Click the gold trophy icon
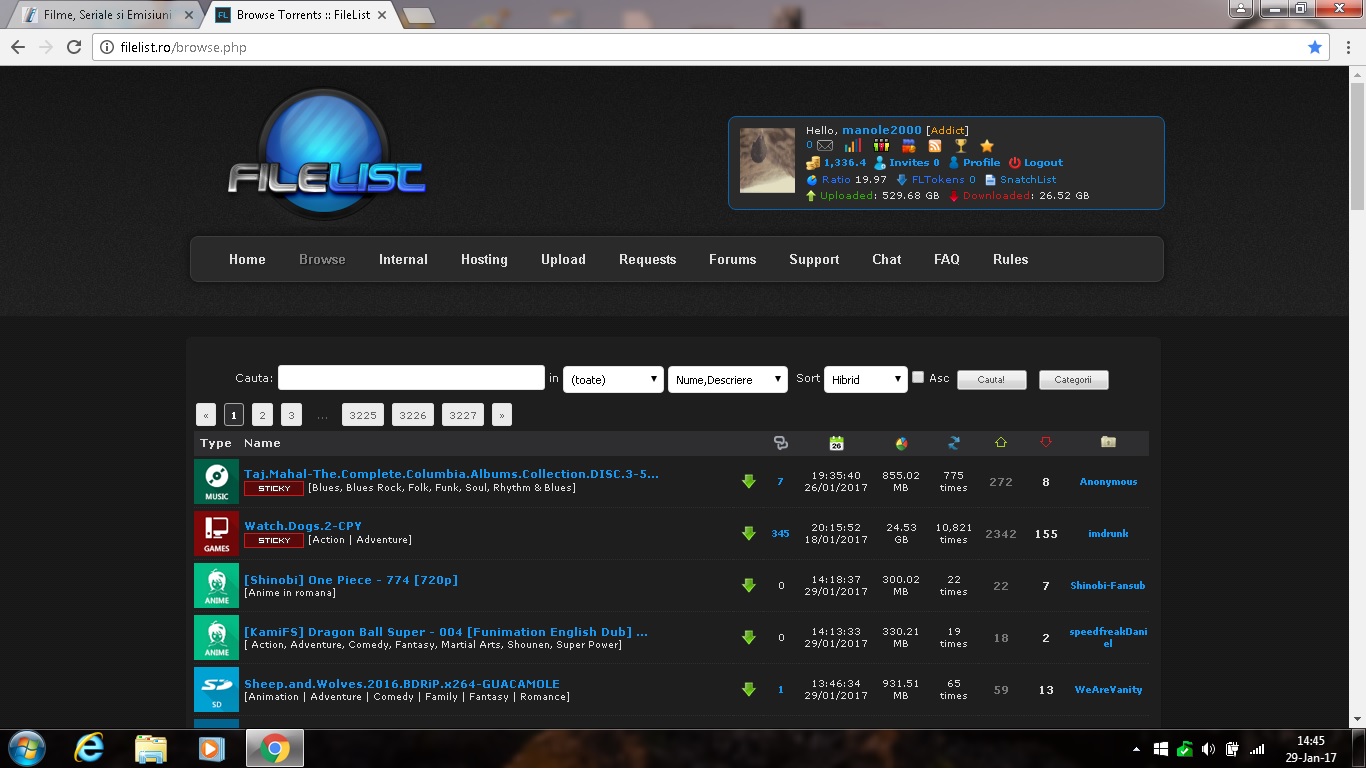This screenshot has height=769, width=1366. (x=960, y=146)
